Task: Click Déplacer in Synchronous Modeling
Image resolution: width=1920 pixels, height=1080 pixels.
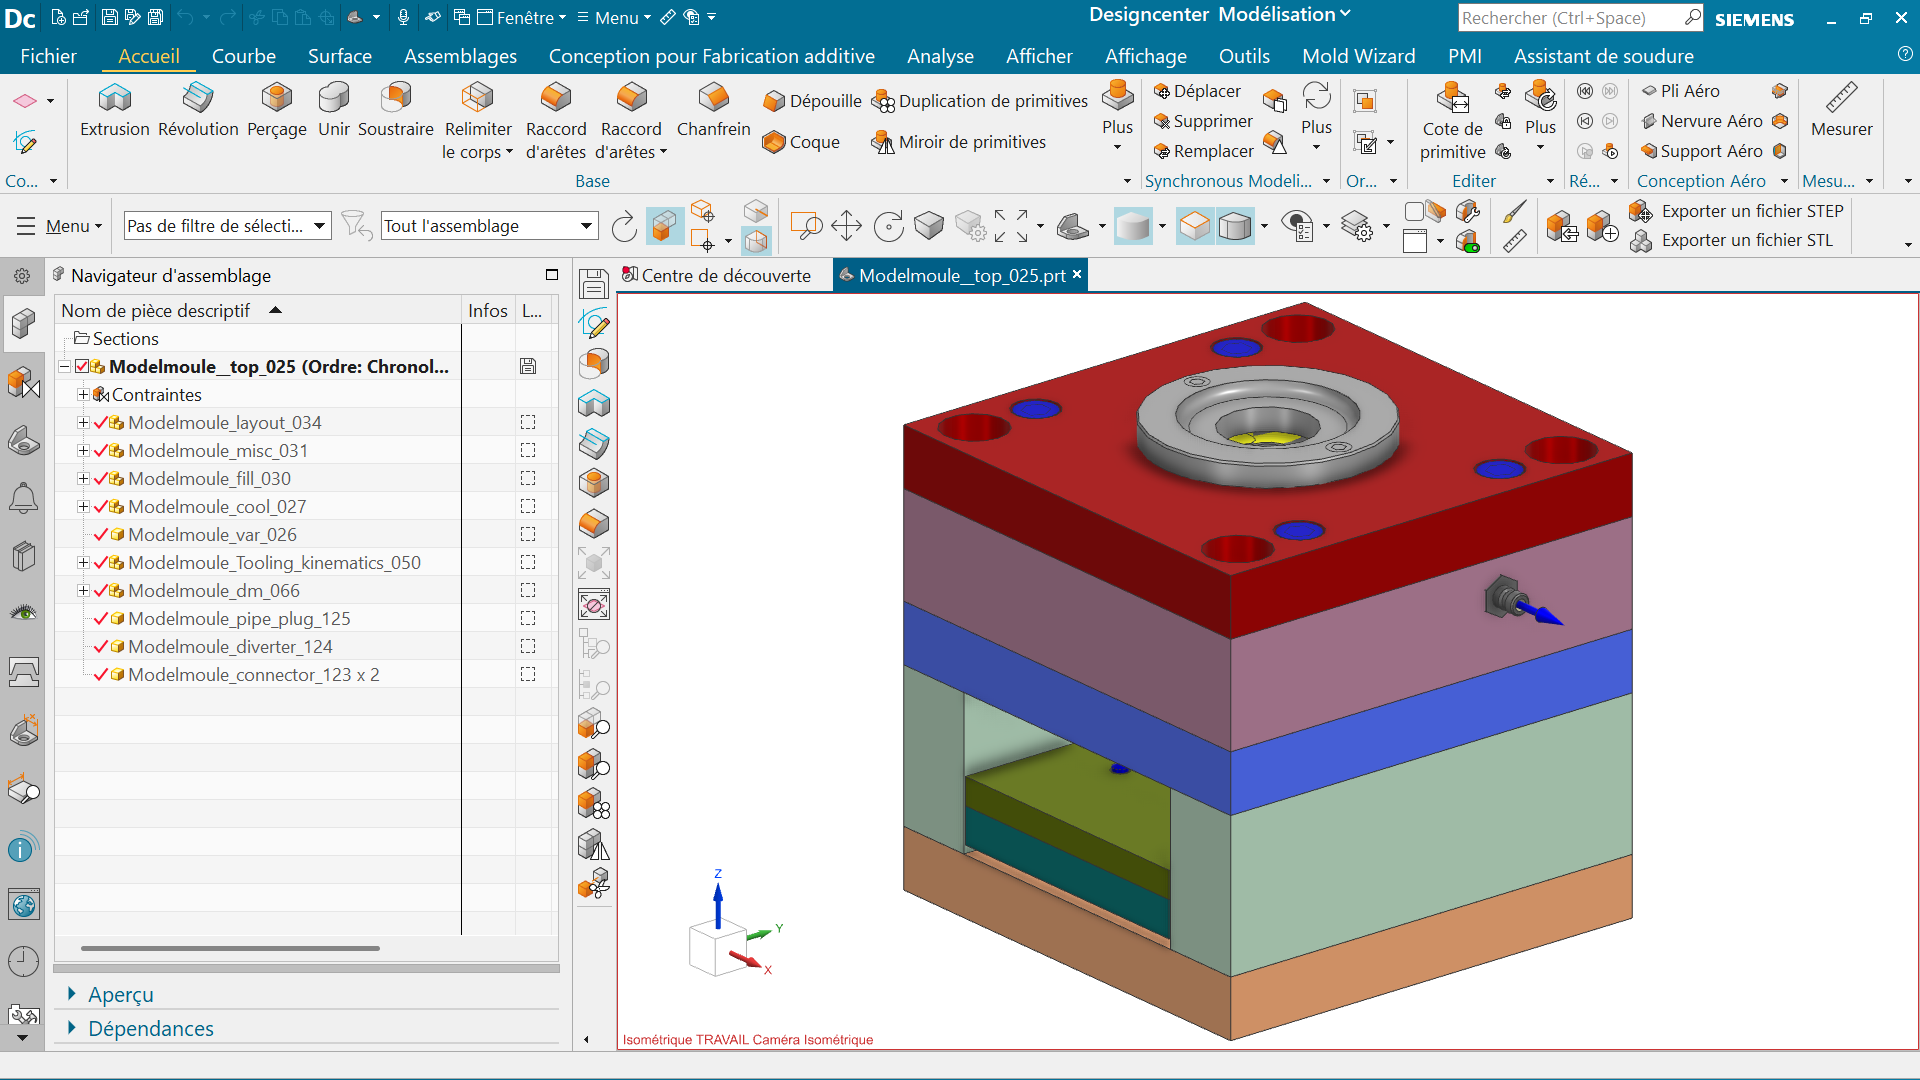Action: [1197, 91]
